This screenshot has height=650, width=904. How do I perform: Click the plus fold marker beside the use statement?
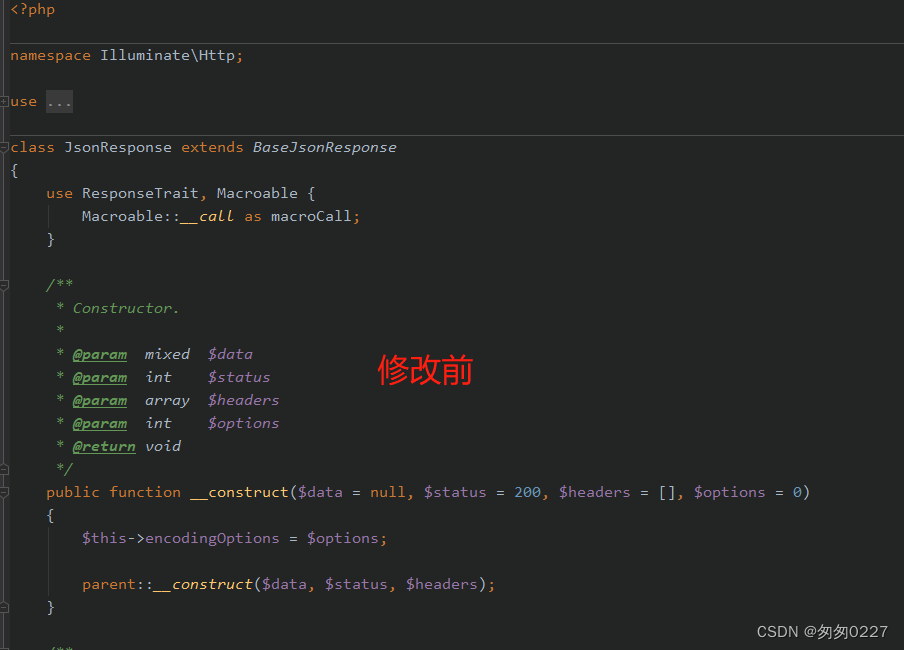(x=3, y=101)
